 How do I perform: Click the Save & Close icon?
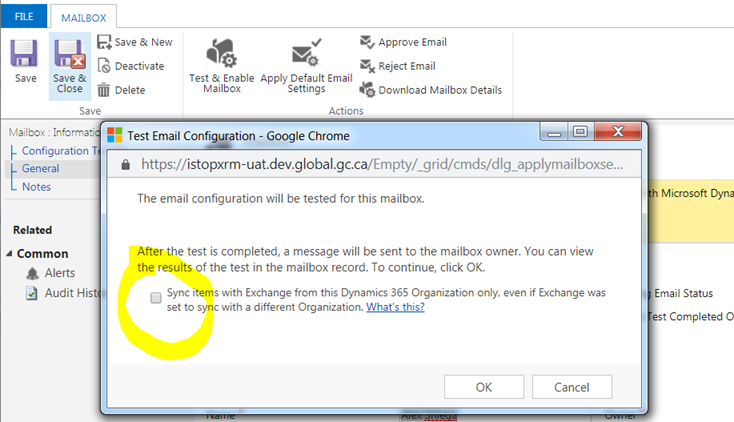70,53
